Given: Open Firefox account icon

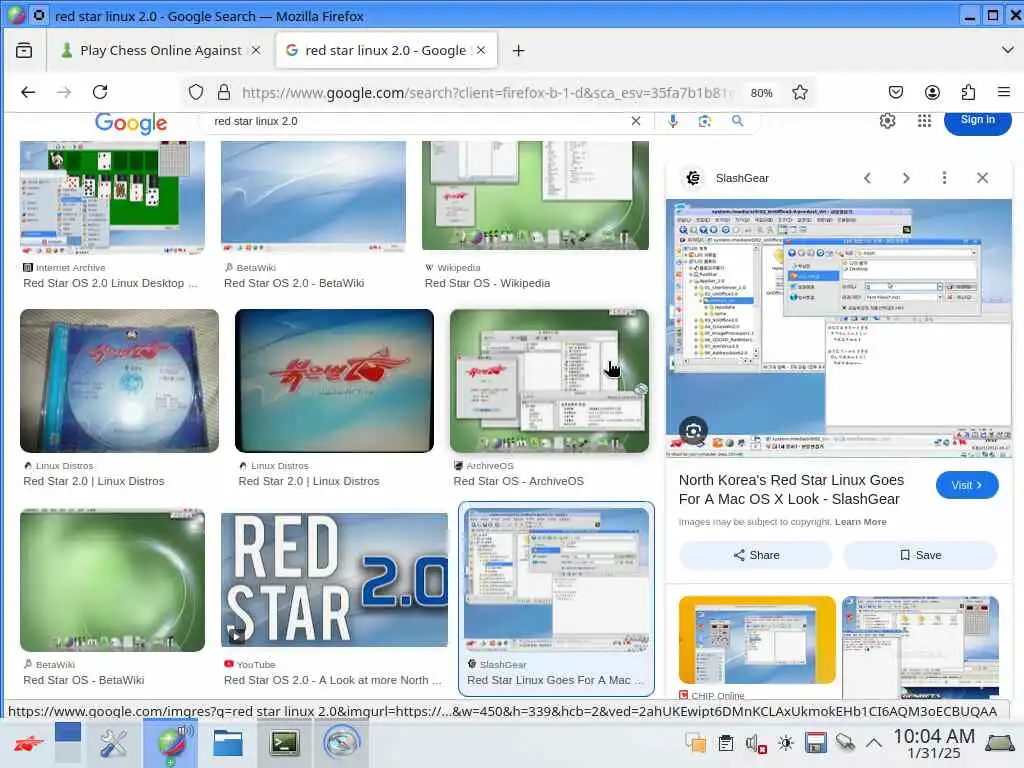Looking at the screenshot, I should point(933,92).
